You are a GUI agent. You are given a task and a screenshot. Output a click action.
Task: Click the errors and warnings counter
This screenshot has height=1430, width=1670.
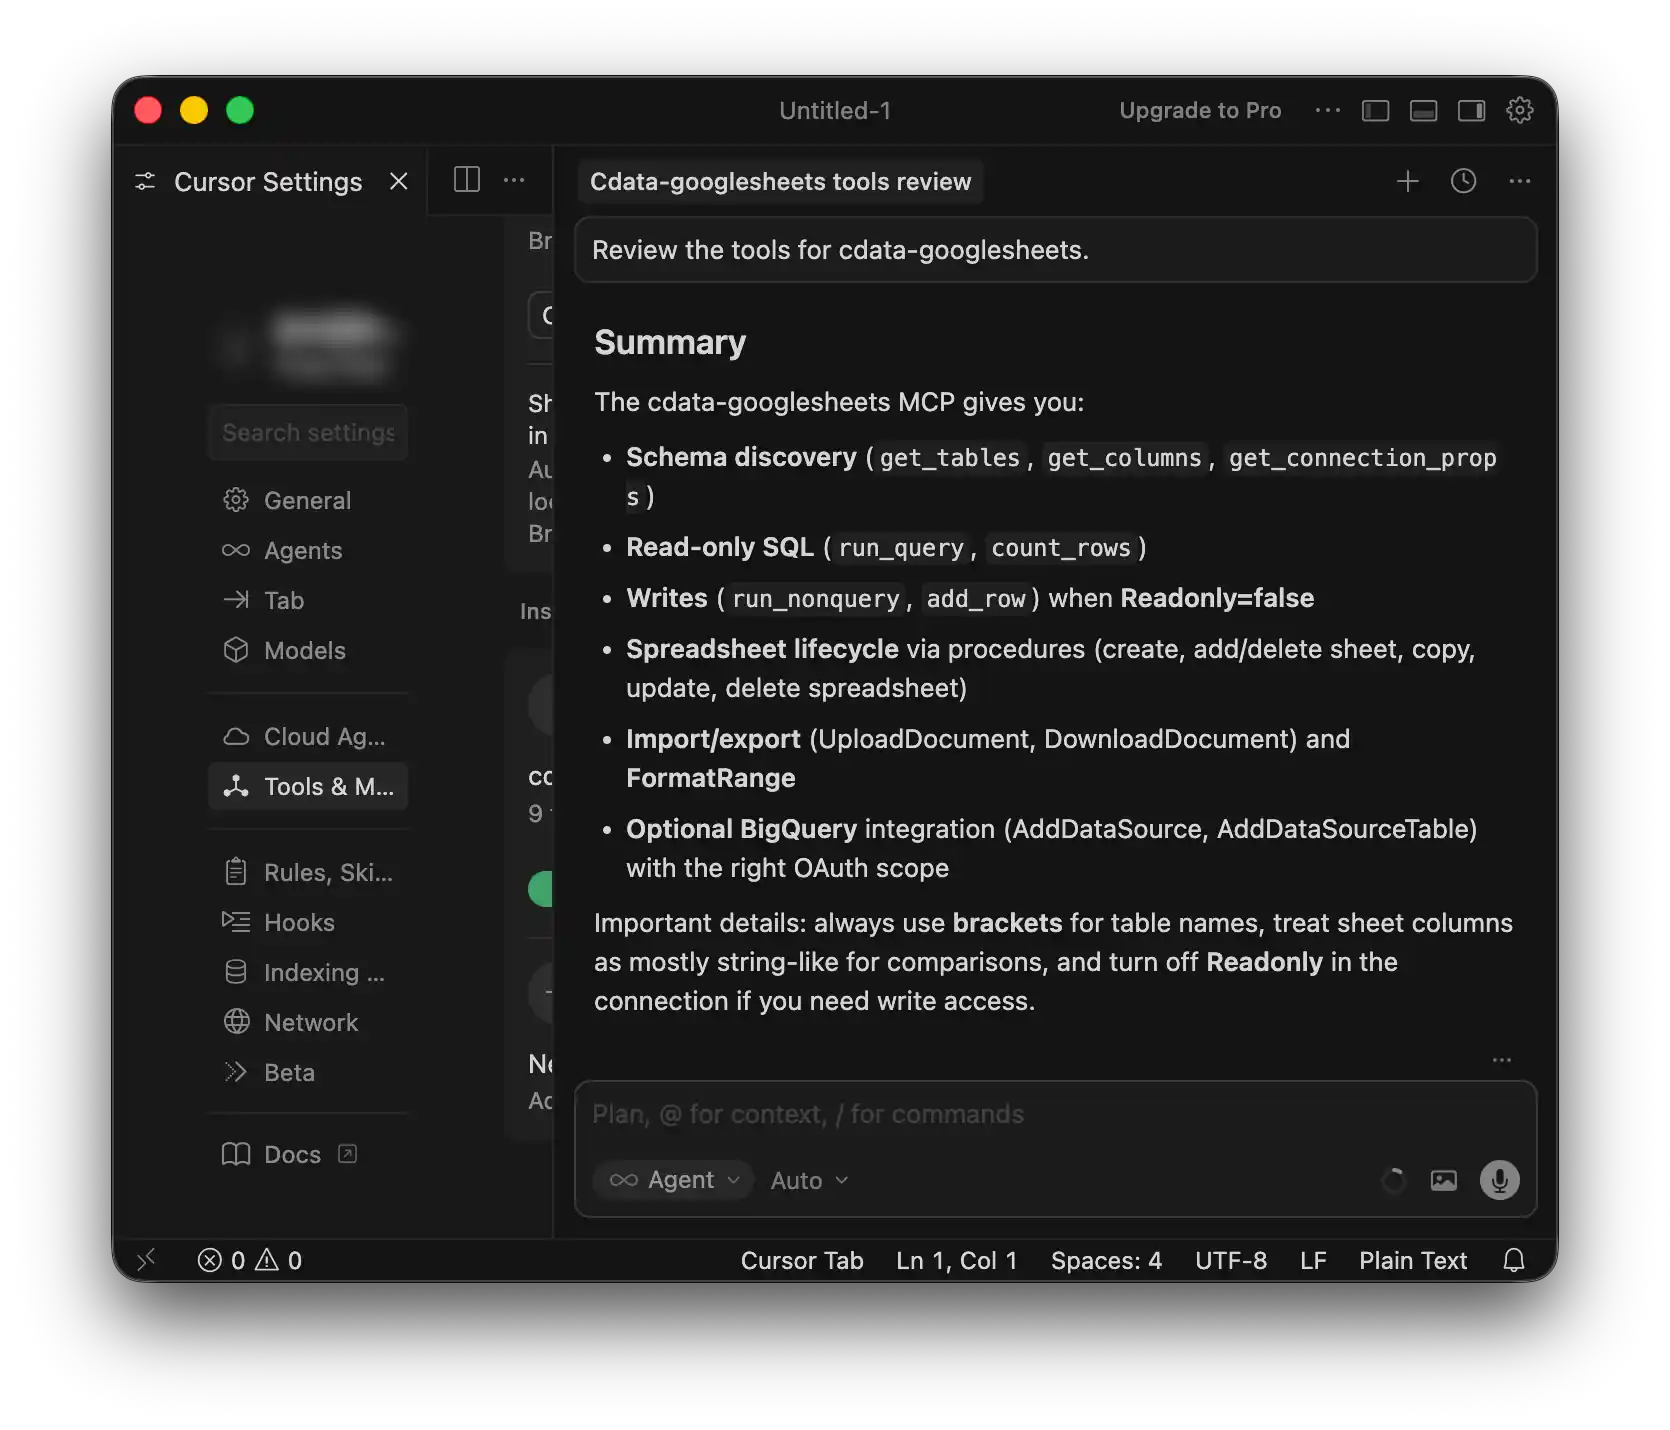click(248, 1260)
